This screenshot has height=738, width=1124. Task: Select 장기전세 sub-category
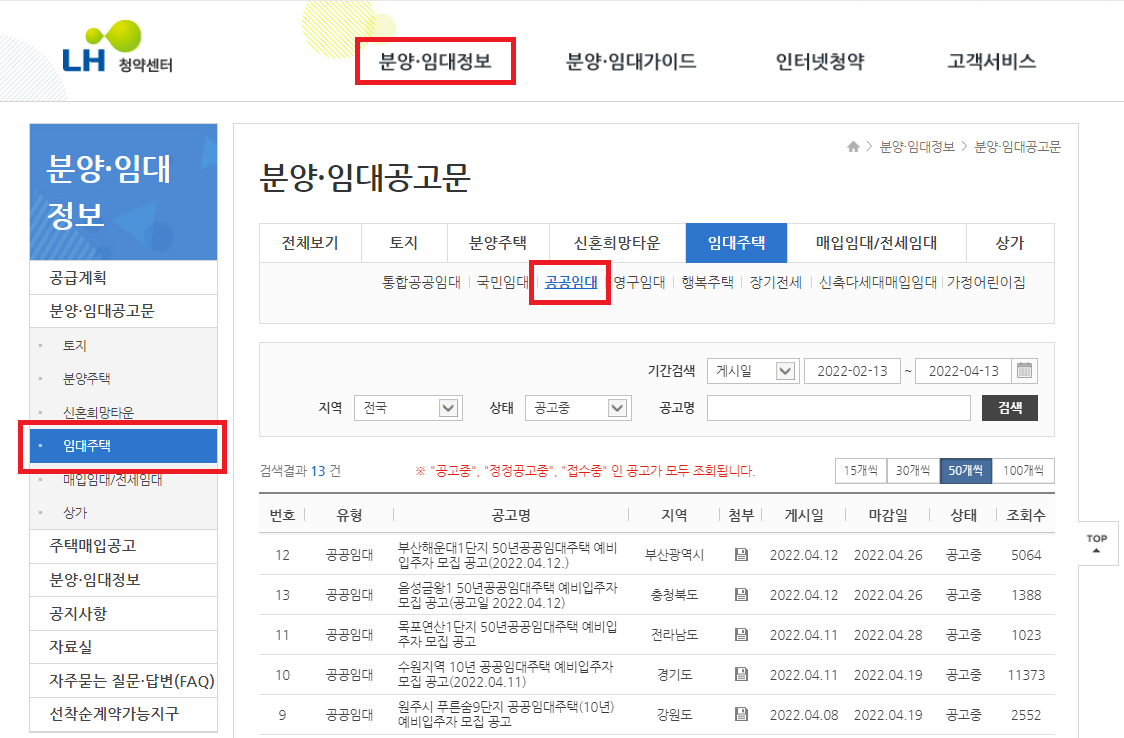point(776,282)
